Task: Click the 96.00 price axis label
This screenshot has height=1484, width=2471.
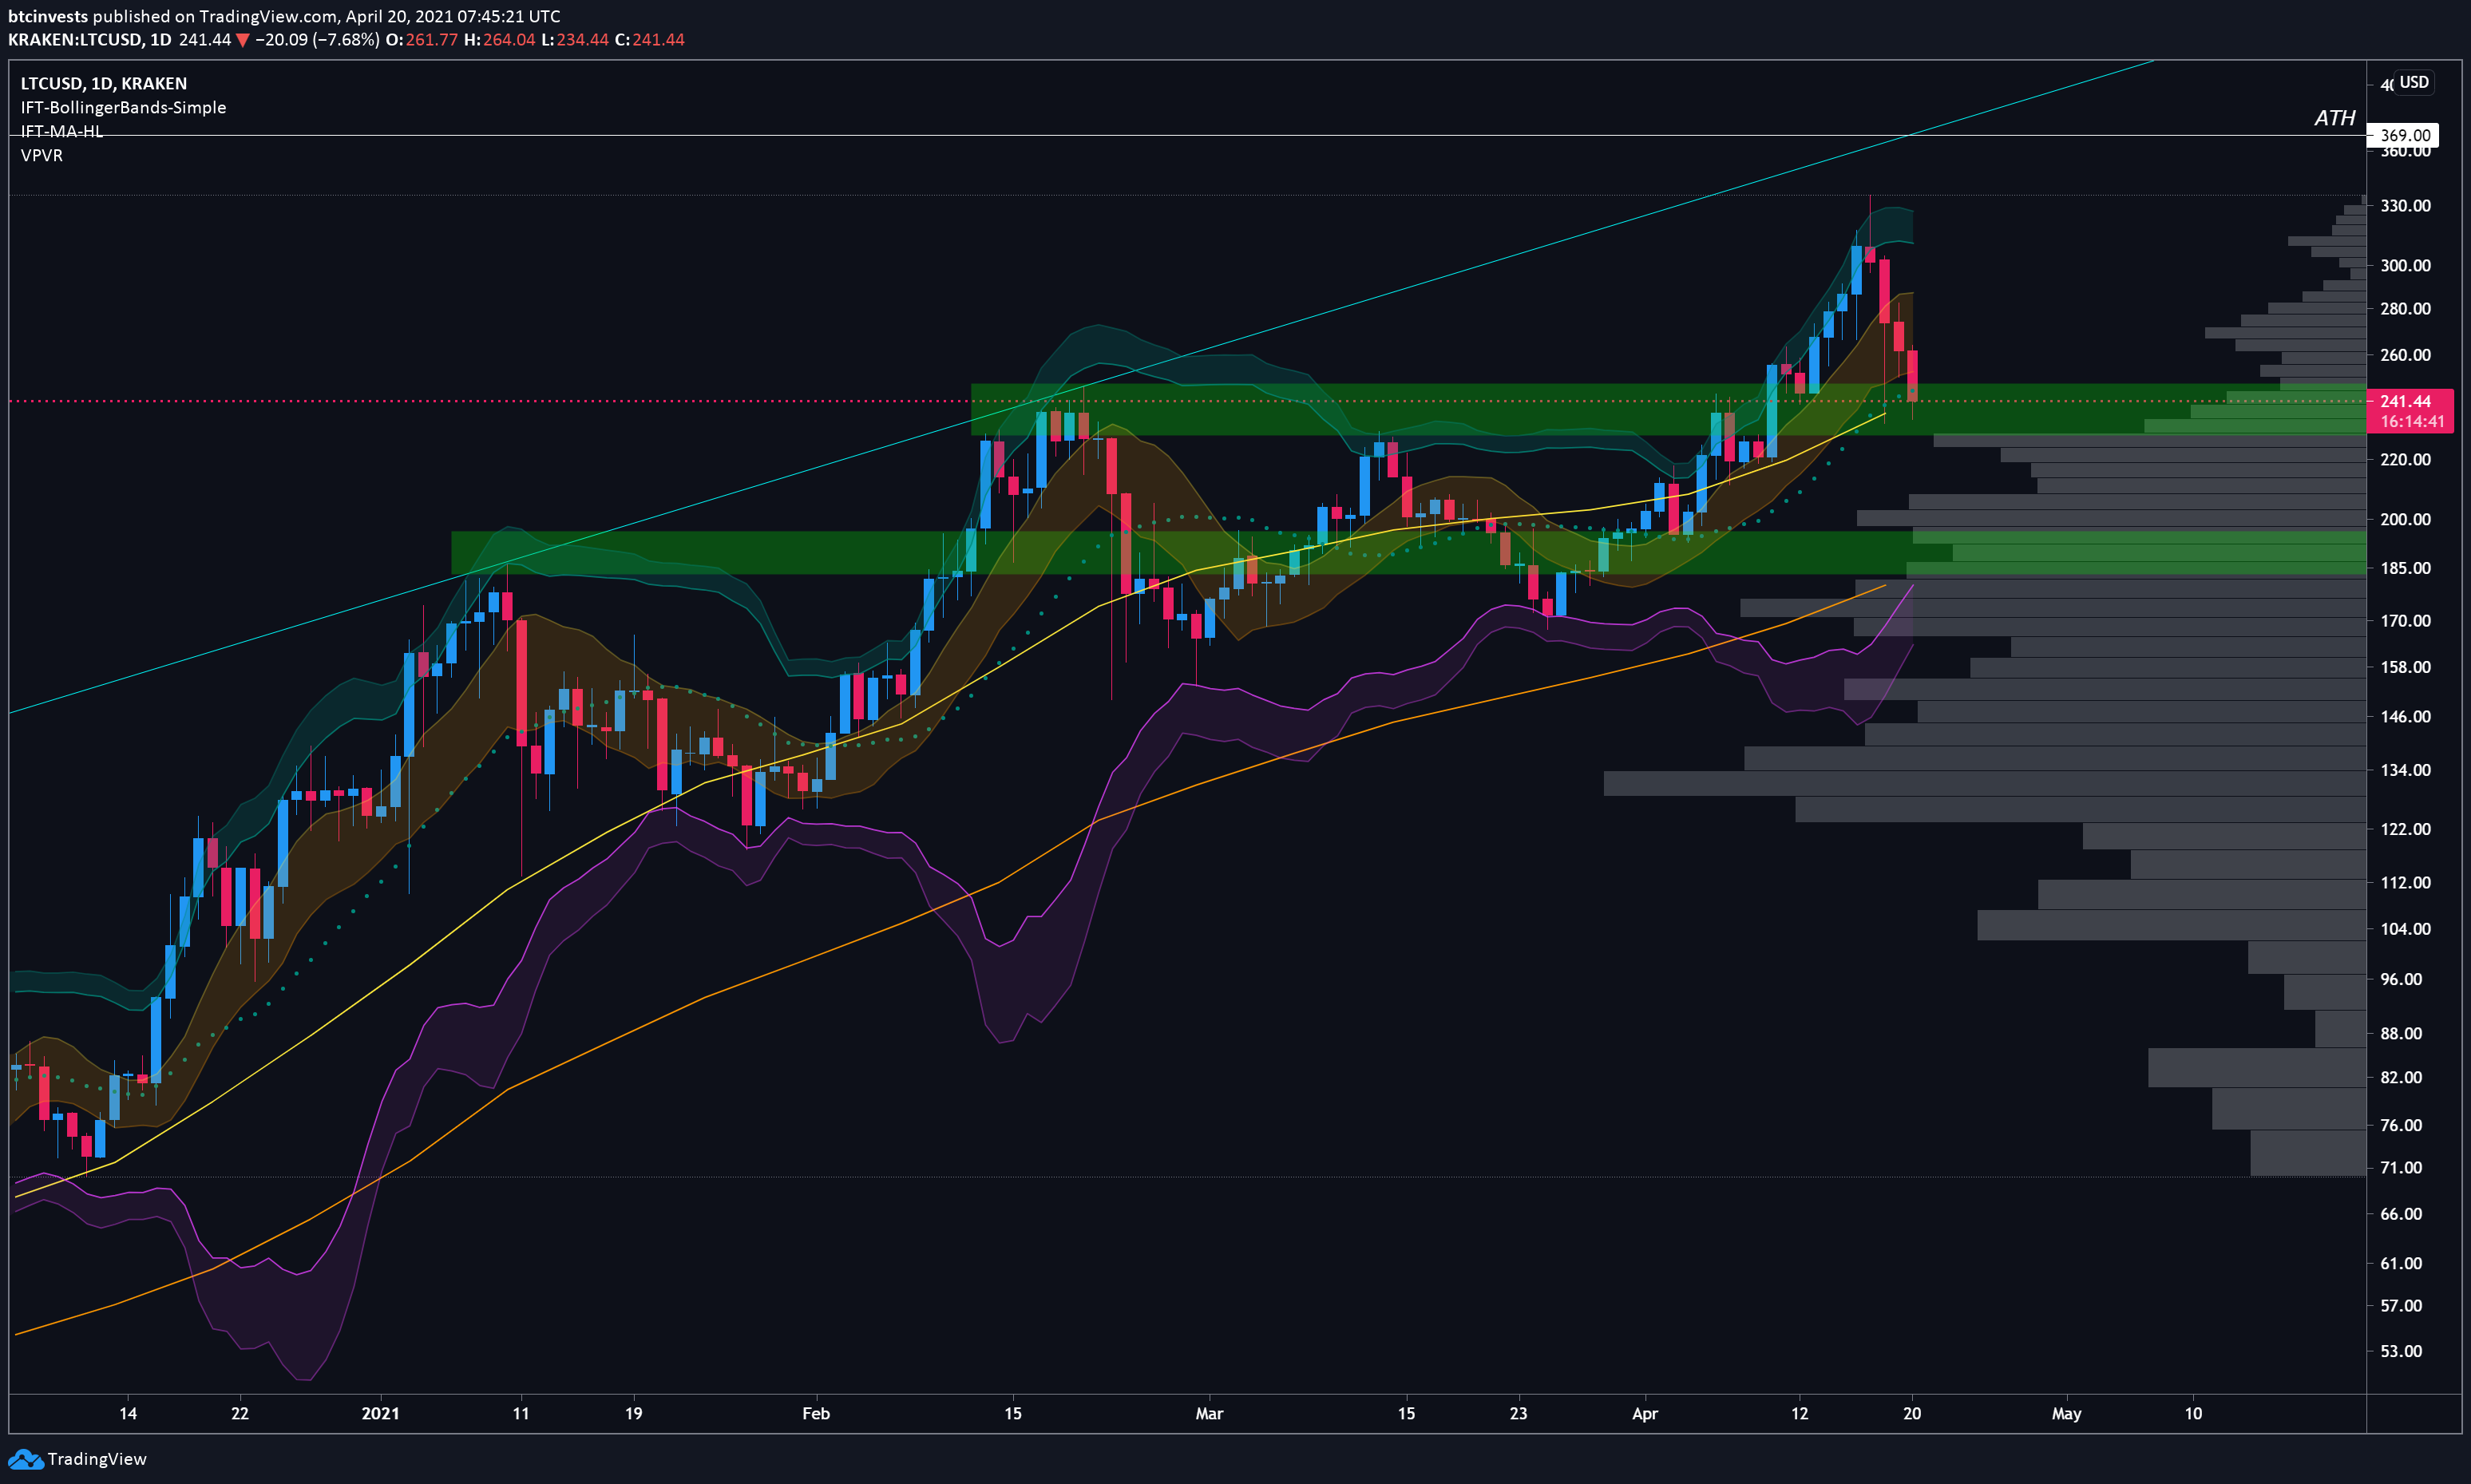Action: pos(2401,979)
